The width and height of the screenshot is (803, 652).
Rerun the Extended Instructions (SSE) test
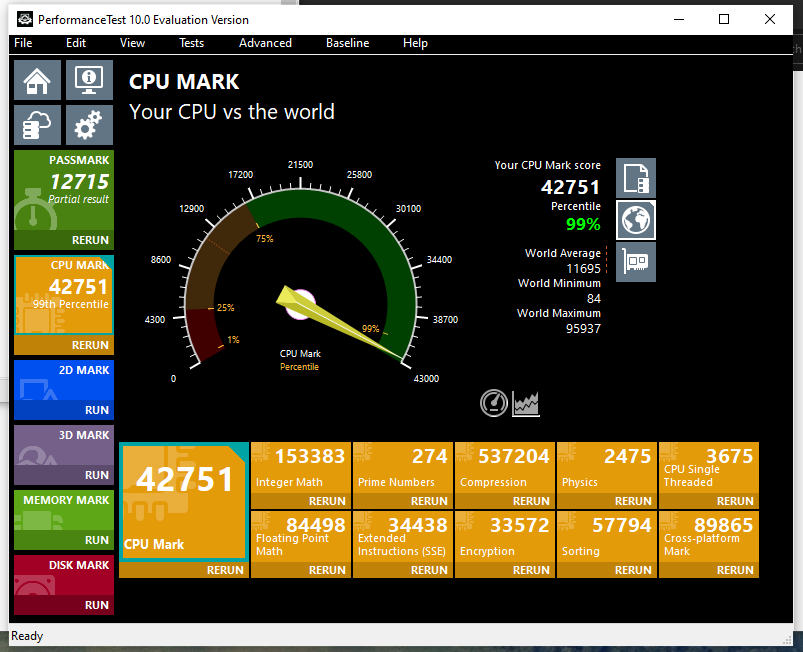tap(403, 571)
